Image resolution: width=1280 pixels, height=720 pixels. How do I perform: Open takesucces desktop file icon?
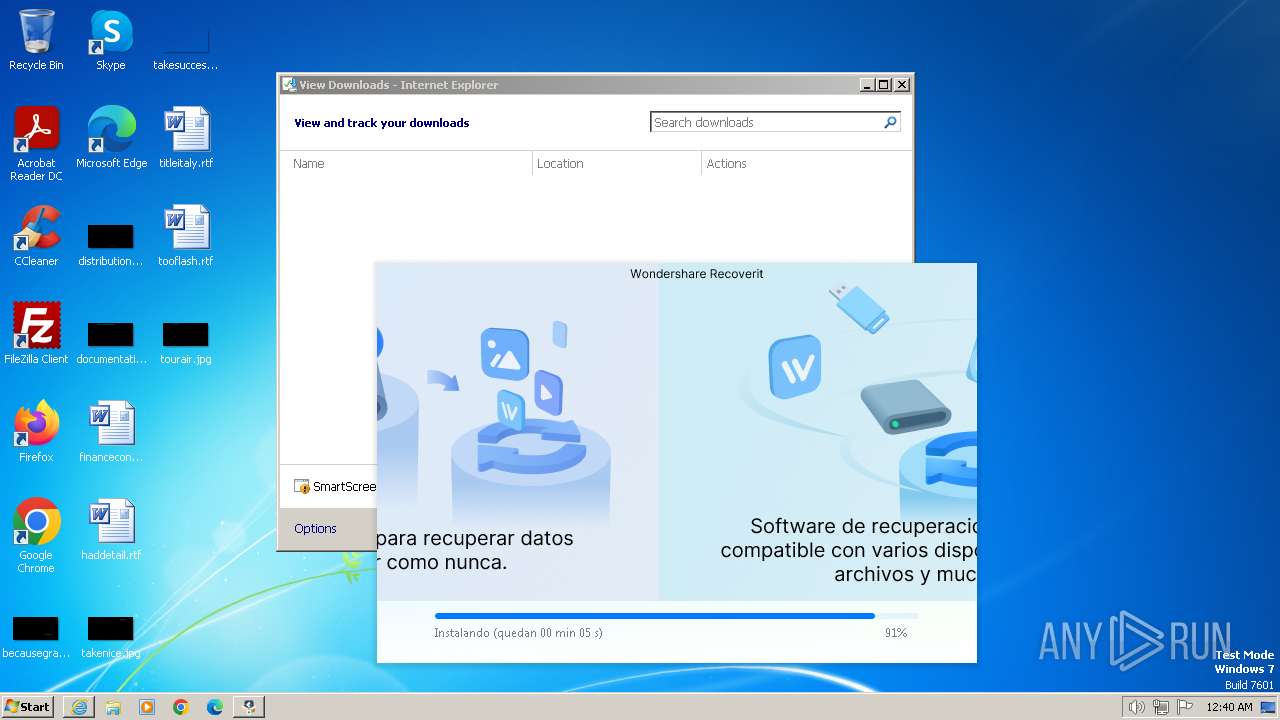tap(186, 48)
